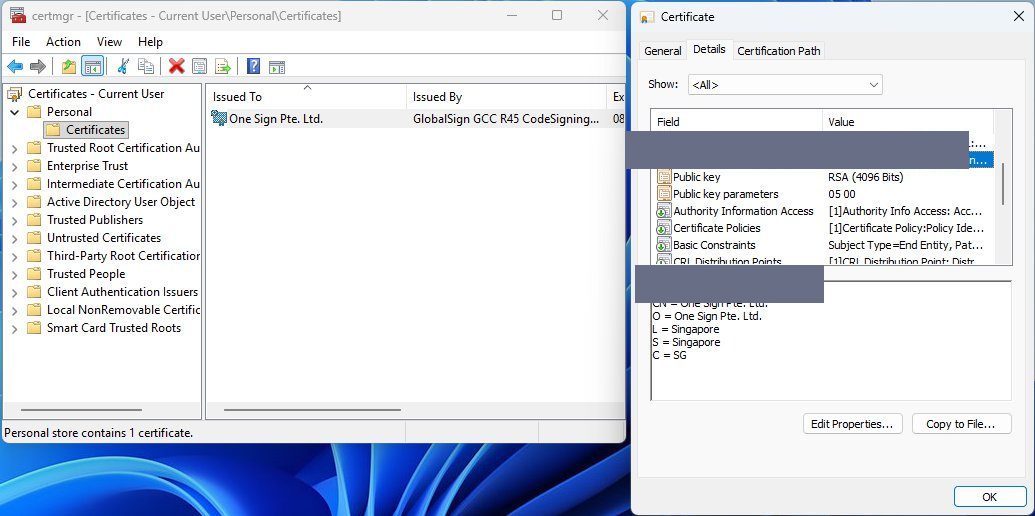The height and width of the screenshot is (516, 1035).
Task: Open Properties from the toolbar icon
Action: 199,66
